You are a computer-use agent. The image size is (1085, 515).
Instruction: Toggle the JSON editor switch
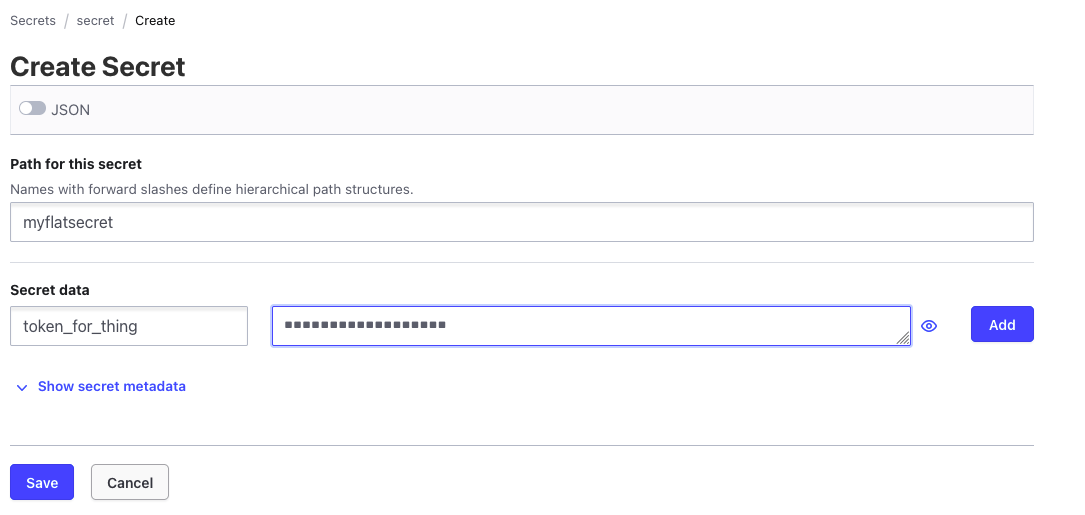pyautogui.click(x=32, y=109)
